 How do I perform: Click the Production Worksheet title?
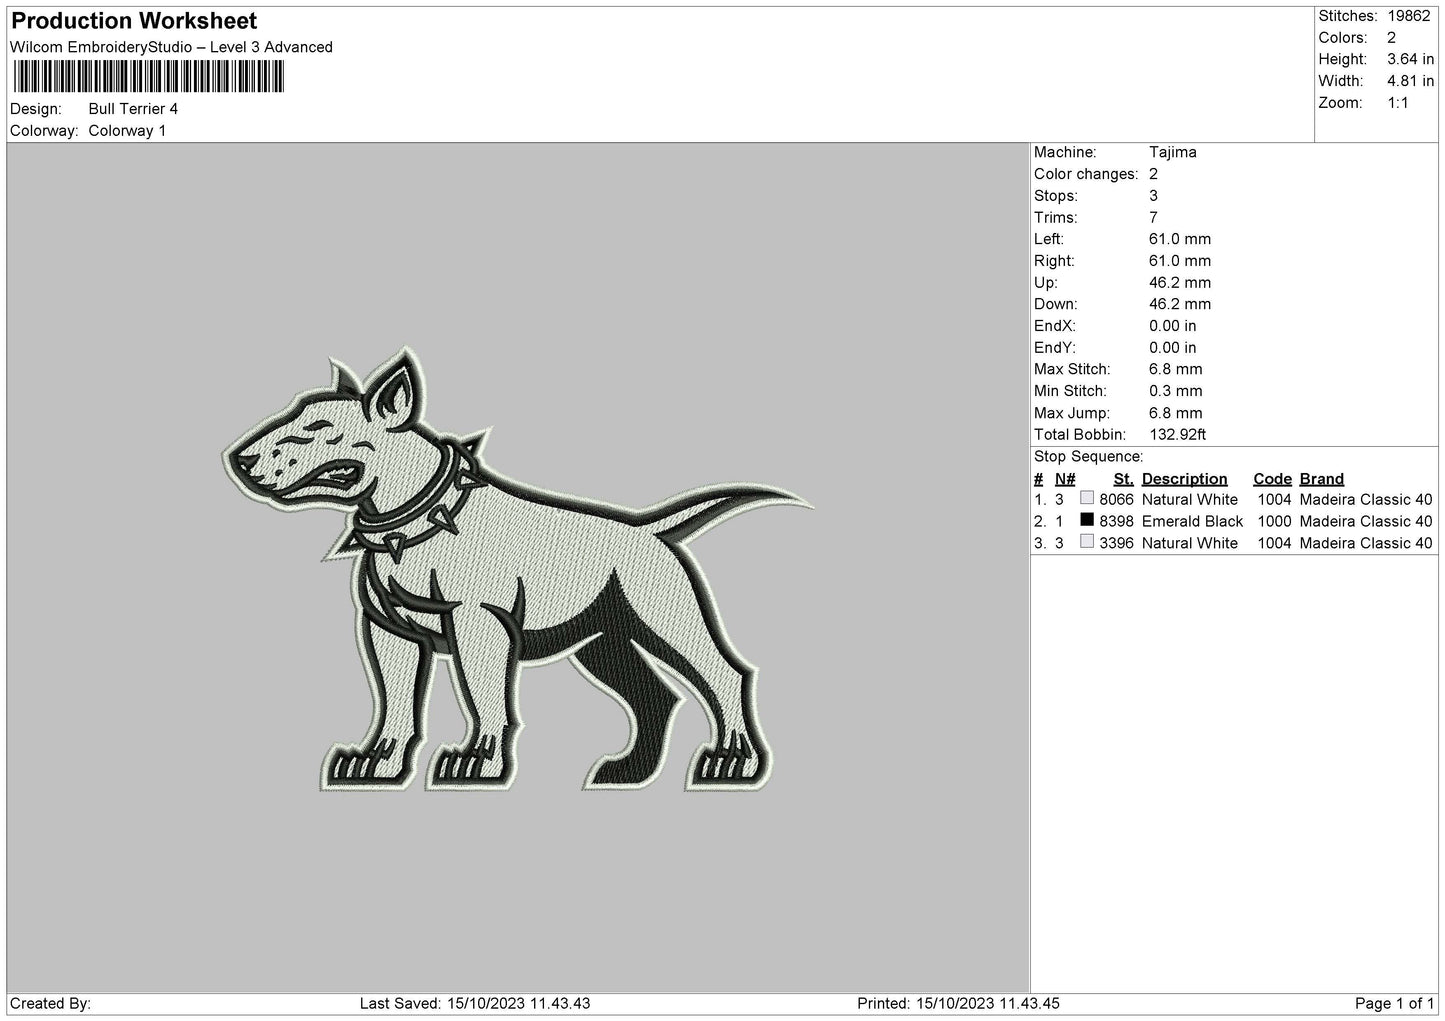[134, 21]
